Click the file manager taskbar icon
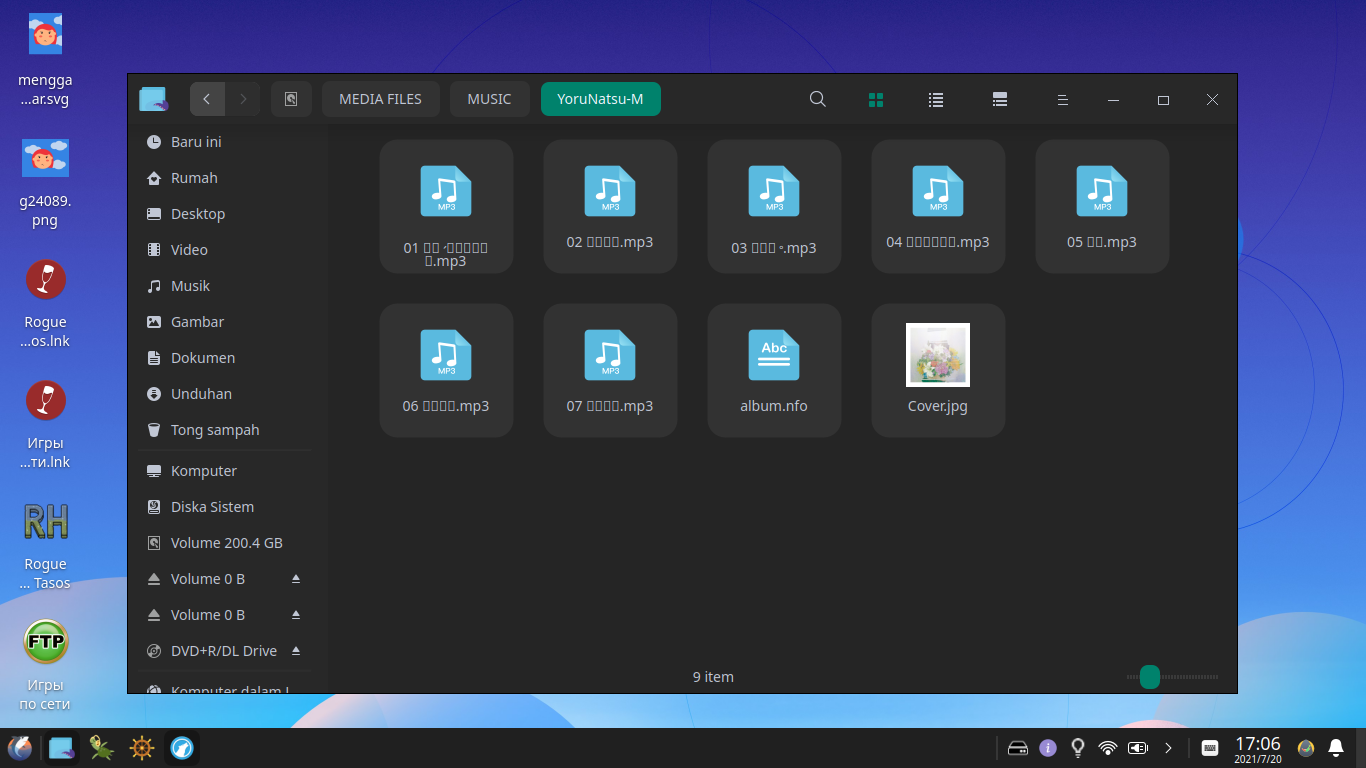 (61, 747)
